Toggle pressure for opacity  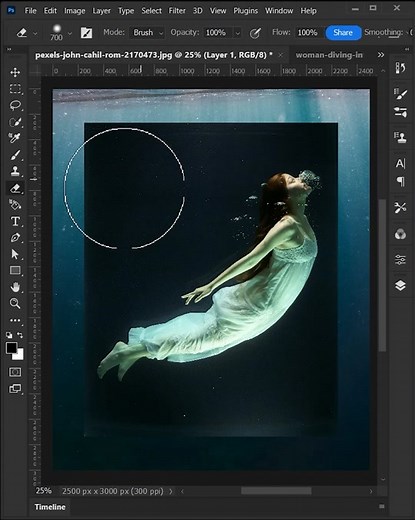255,33
